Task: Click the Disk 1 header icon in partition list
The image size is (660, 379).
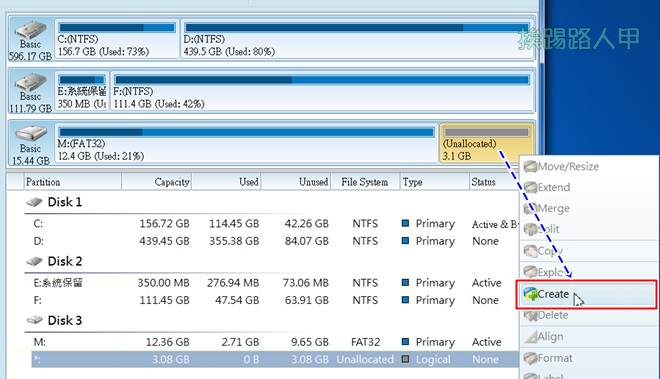Action: [x=35, y=202]
